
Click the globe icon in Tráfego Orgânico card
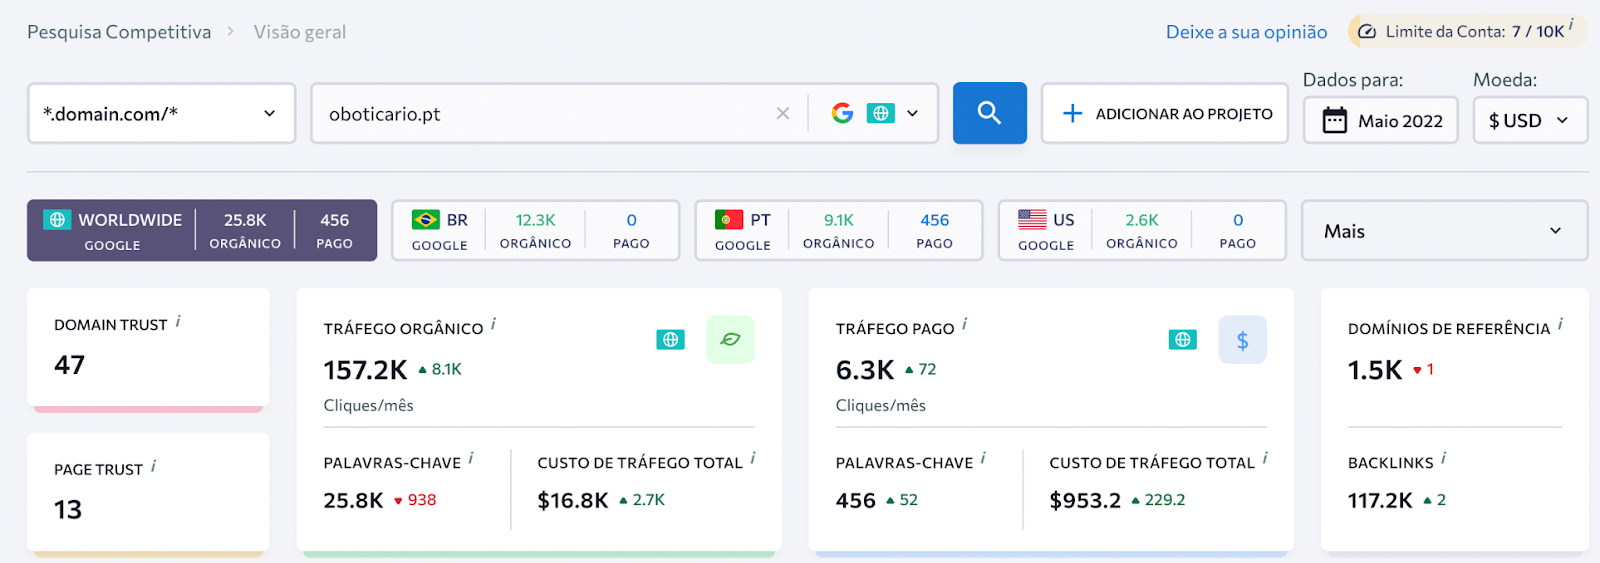(670, 340)
